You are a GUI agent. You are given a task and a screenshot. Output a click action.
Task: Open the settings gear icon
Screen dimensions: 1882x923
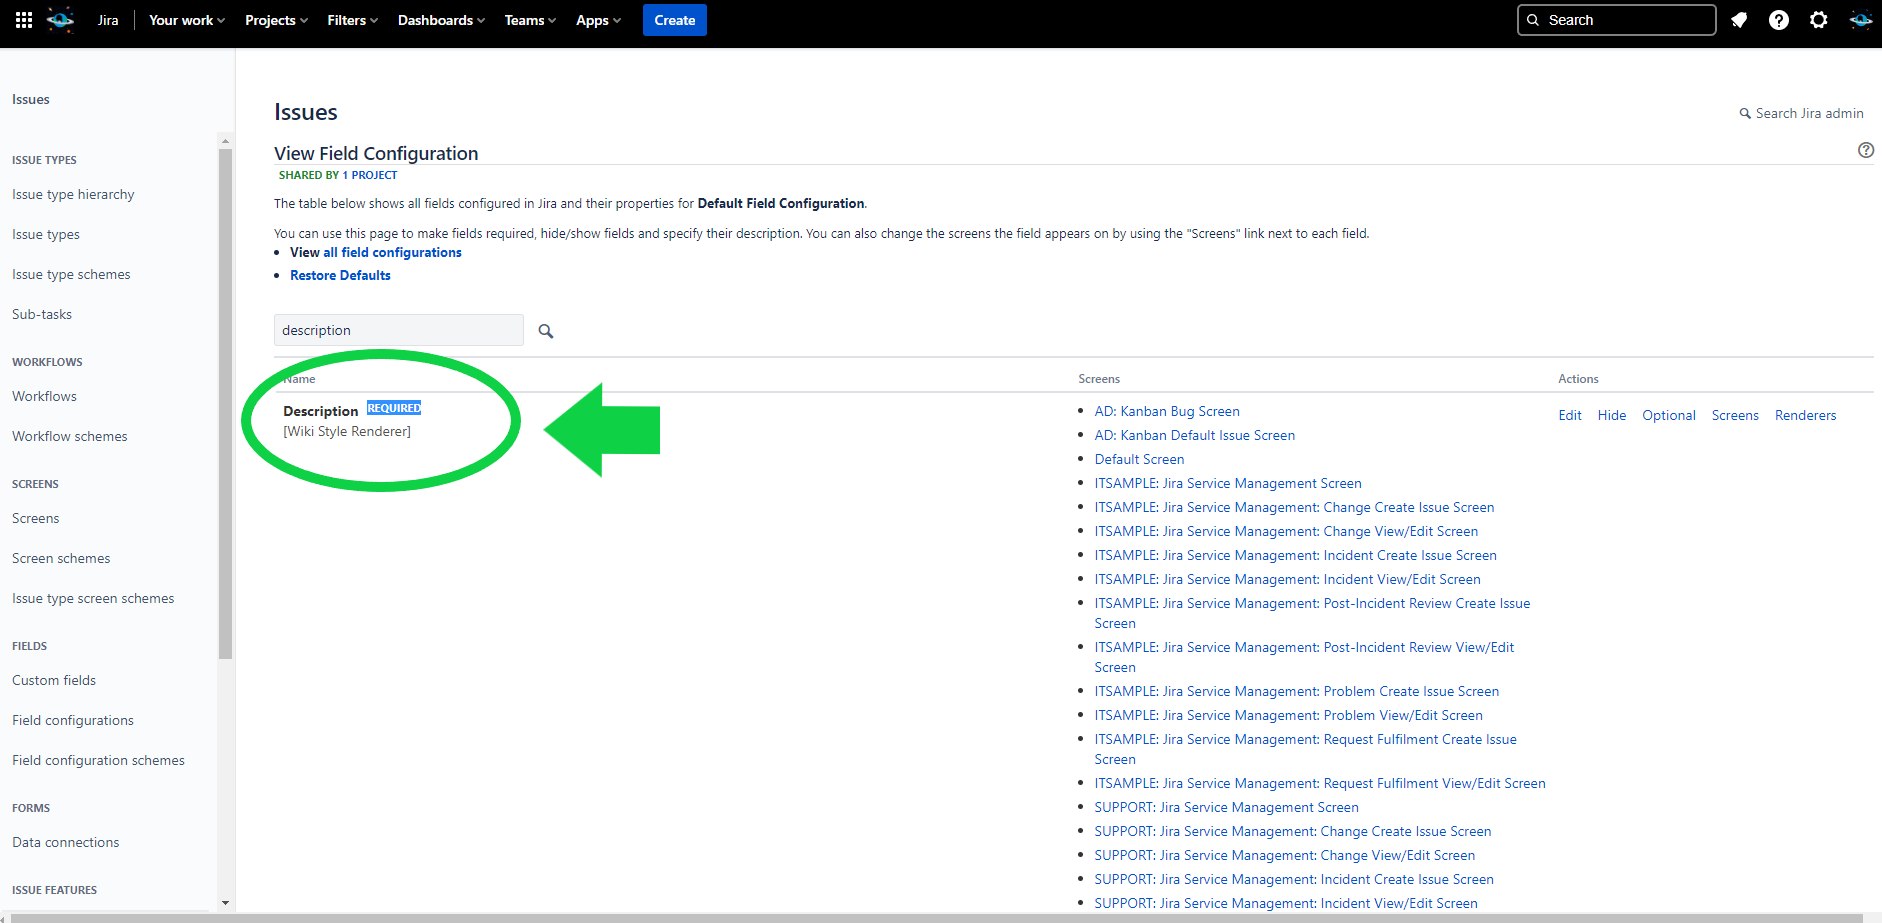click(1818, 20)
